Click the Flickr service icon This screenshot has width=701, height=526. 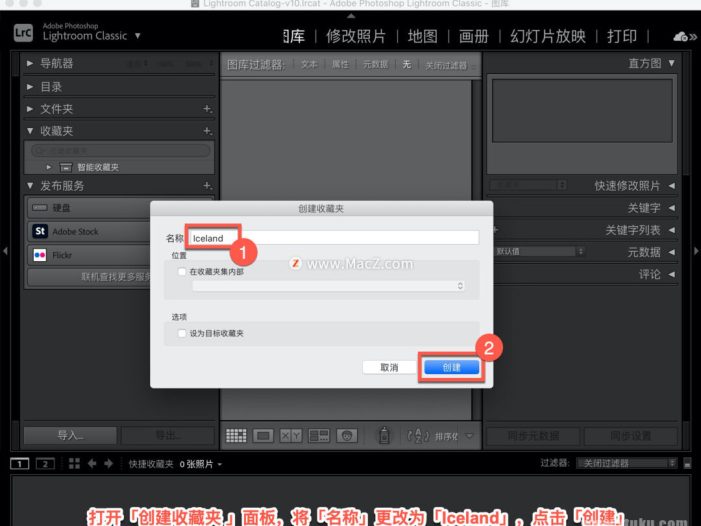click(40, 255)
